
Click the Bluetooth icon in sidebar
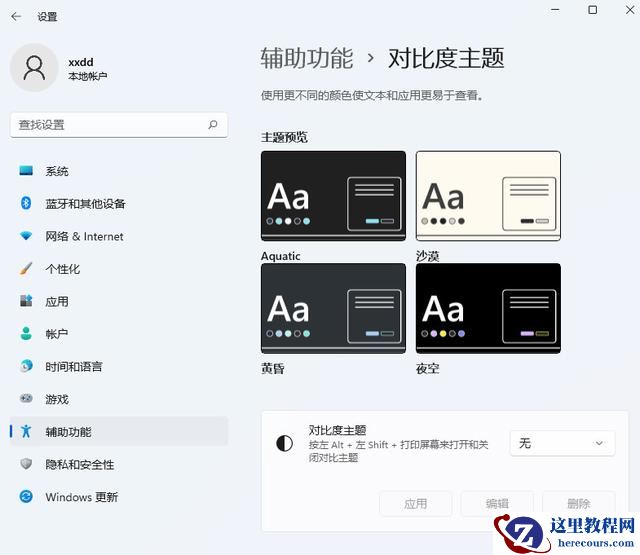pos(26,203)
